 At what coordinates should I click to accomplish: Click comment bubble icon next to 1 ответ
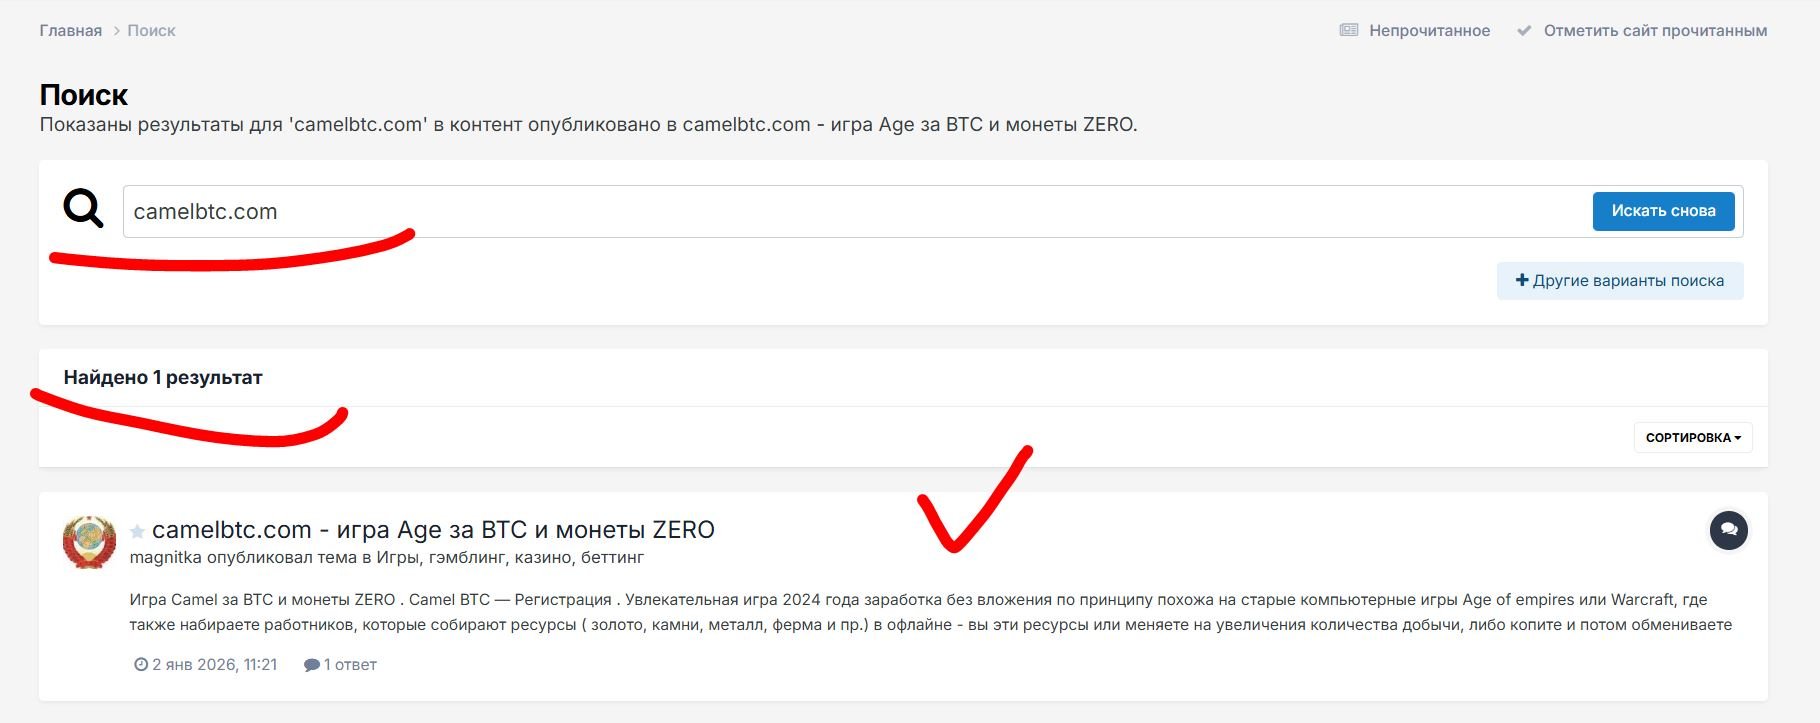312,664
